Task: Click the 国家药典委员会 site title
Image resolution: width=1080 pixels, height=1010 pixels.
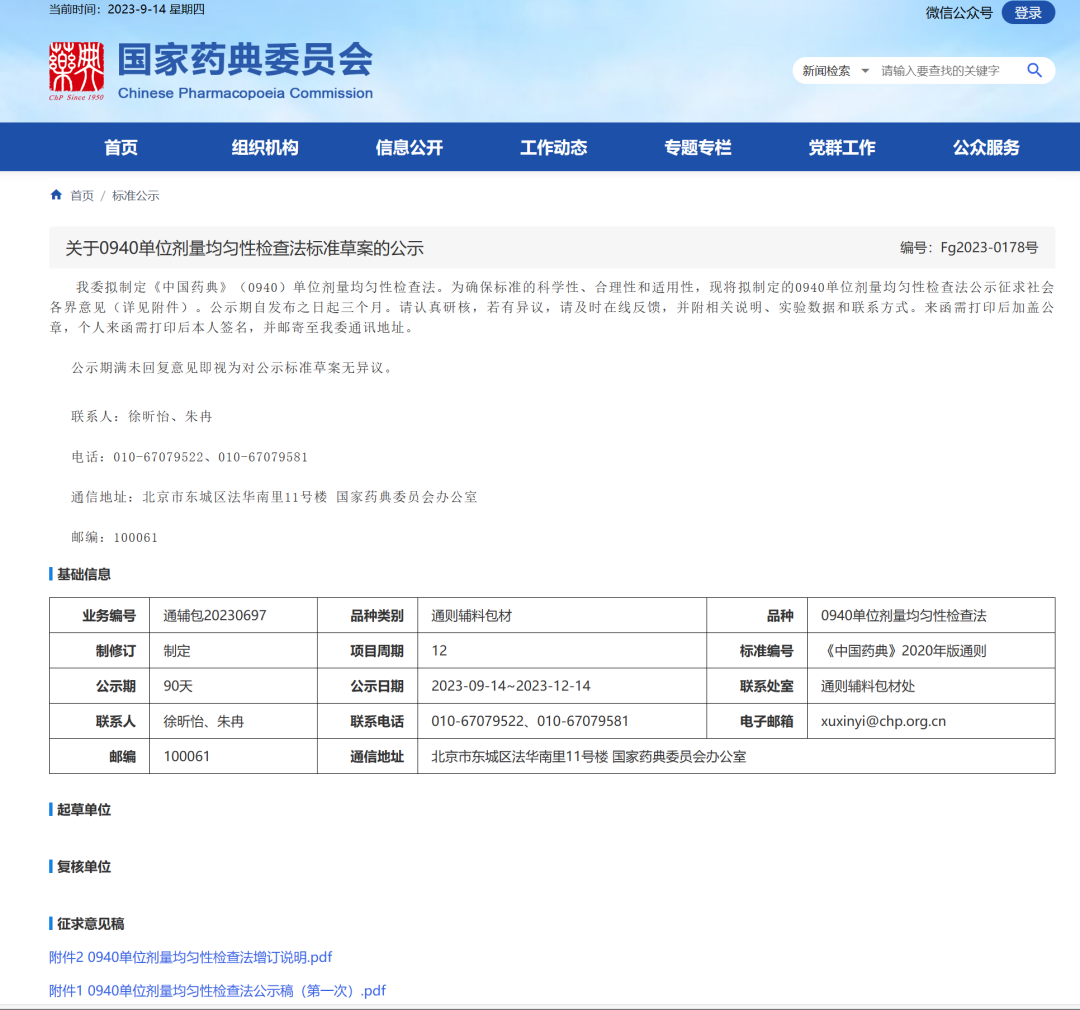Action: tap(245, 59)
